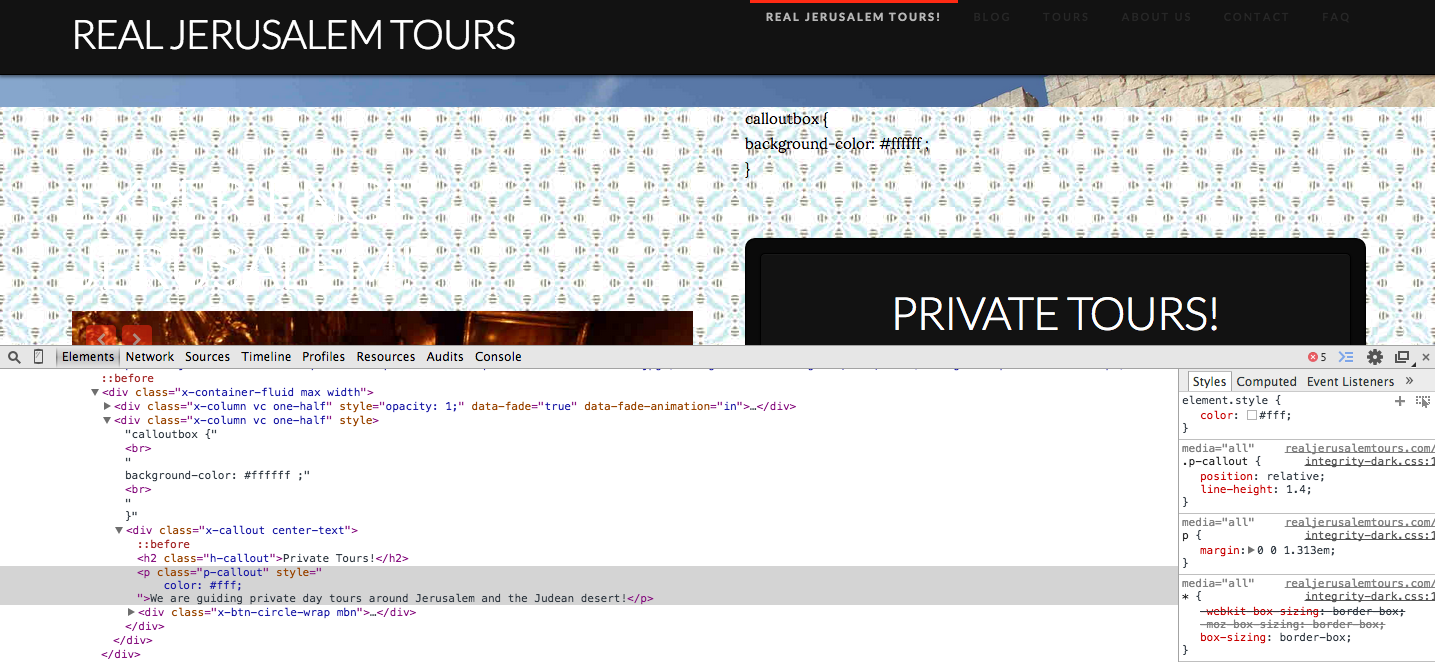
Task: Click the -webkit-box-sizing struck-through declaration
Action: click(1302, 612)
